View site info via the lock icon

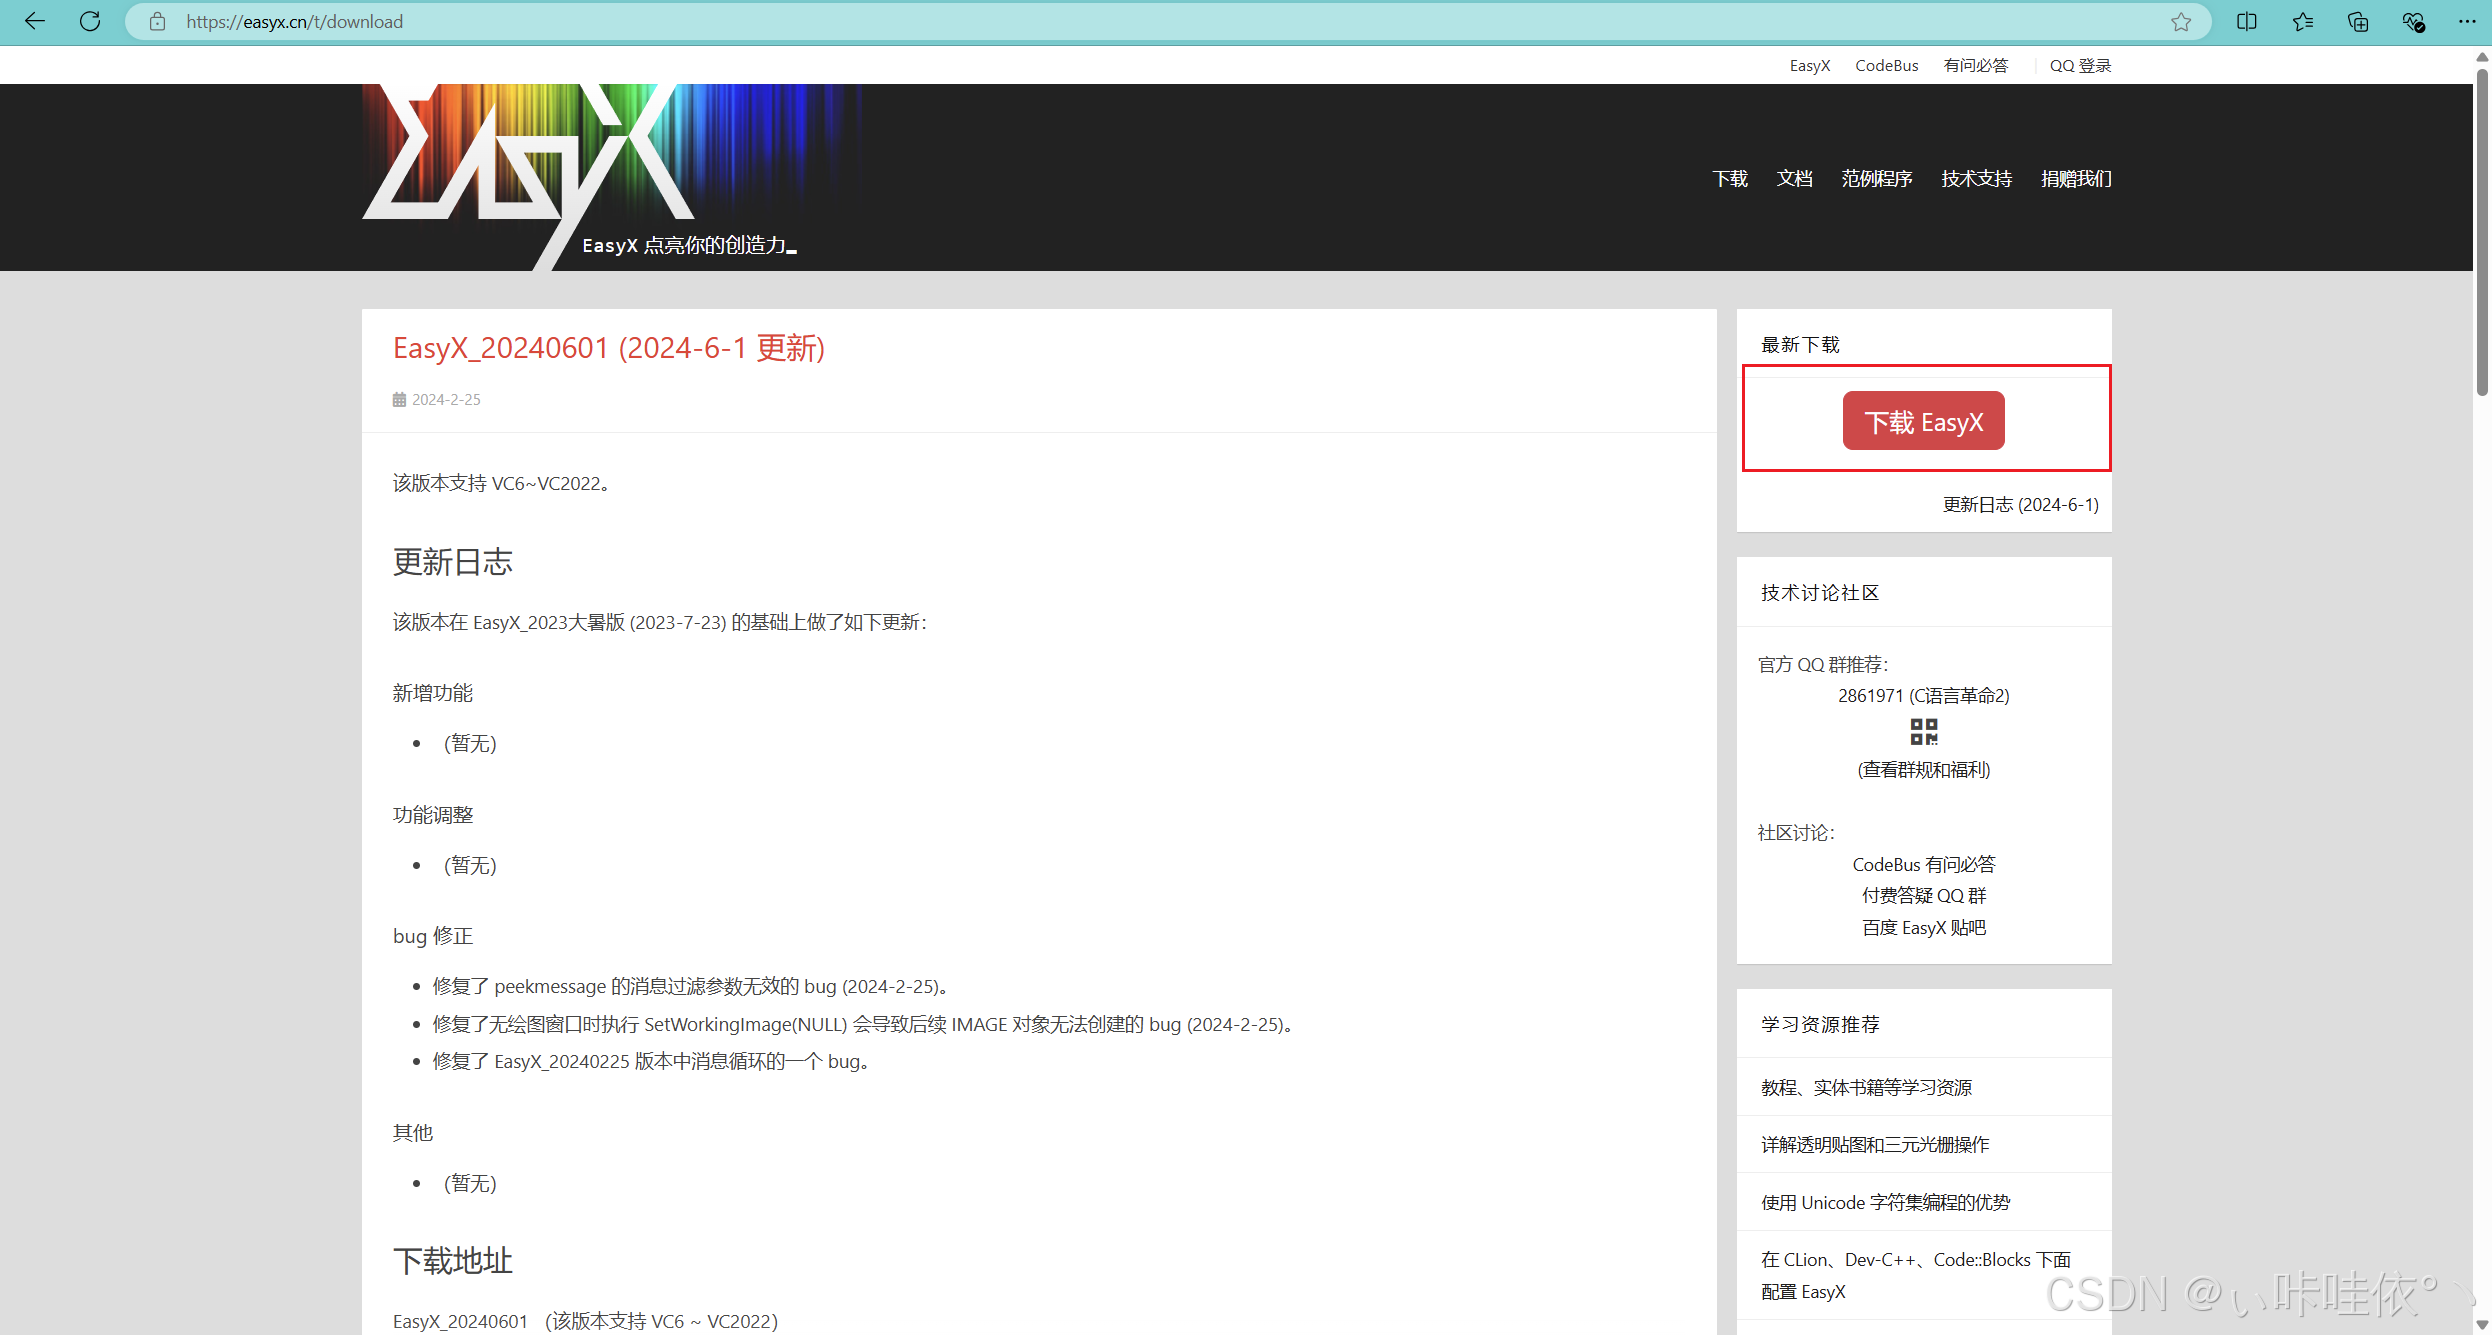tap(157, 21)
